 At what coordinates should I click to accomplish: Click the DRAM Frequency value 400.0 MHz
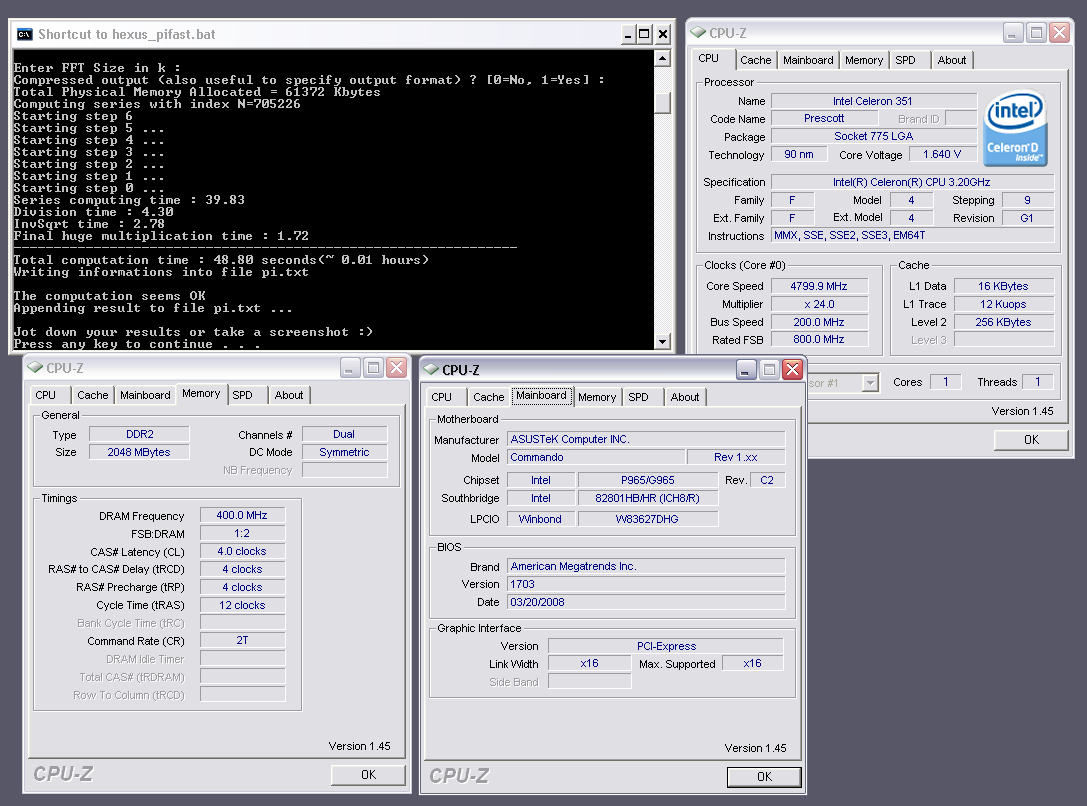[x=242, y=516]
